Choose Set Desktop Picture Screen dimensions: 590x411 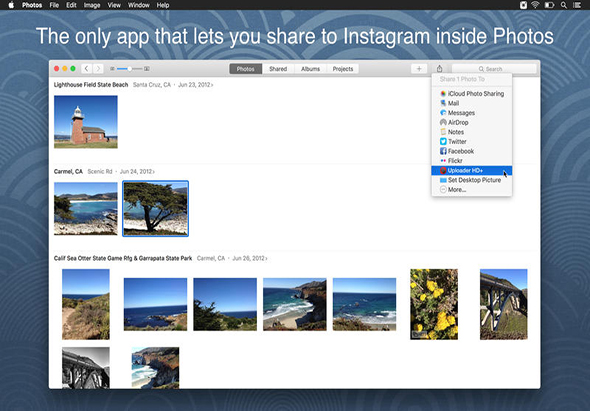pyautogui.click(x=471, y=180)
